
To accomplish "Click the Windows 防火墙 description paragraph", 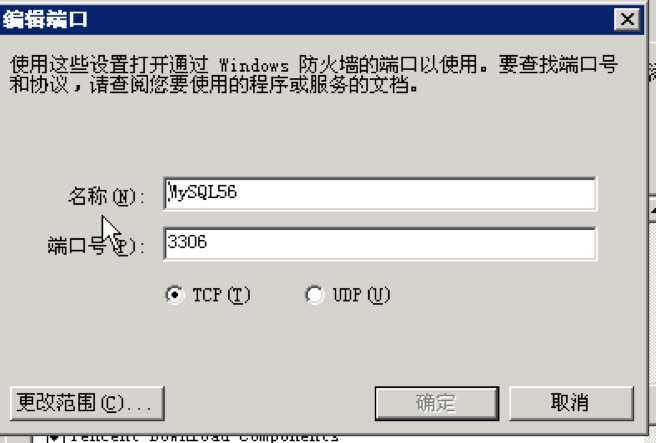I will (314, 74).
